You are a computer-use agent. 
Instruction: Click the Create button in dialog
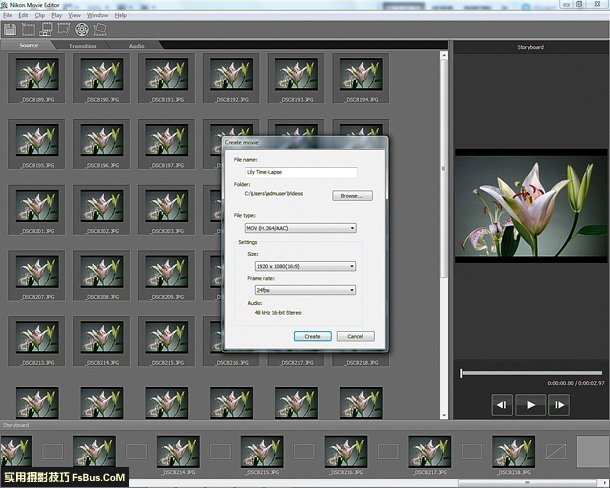coord(312,336)
